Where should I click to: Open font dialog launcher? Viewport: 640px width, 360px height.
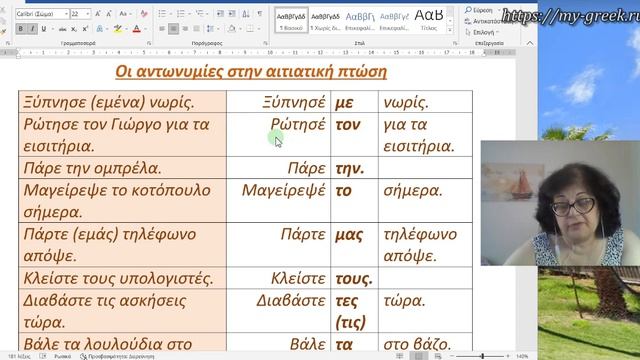click(149, 43)
